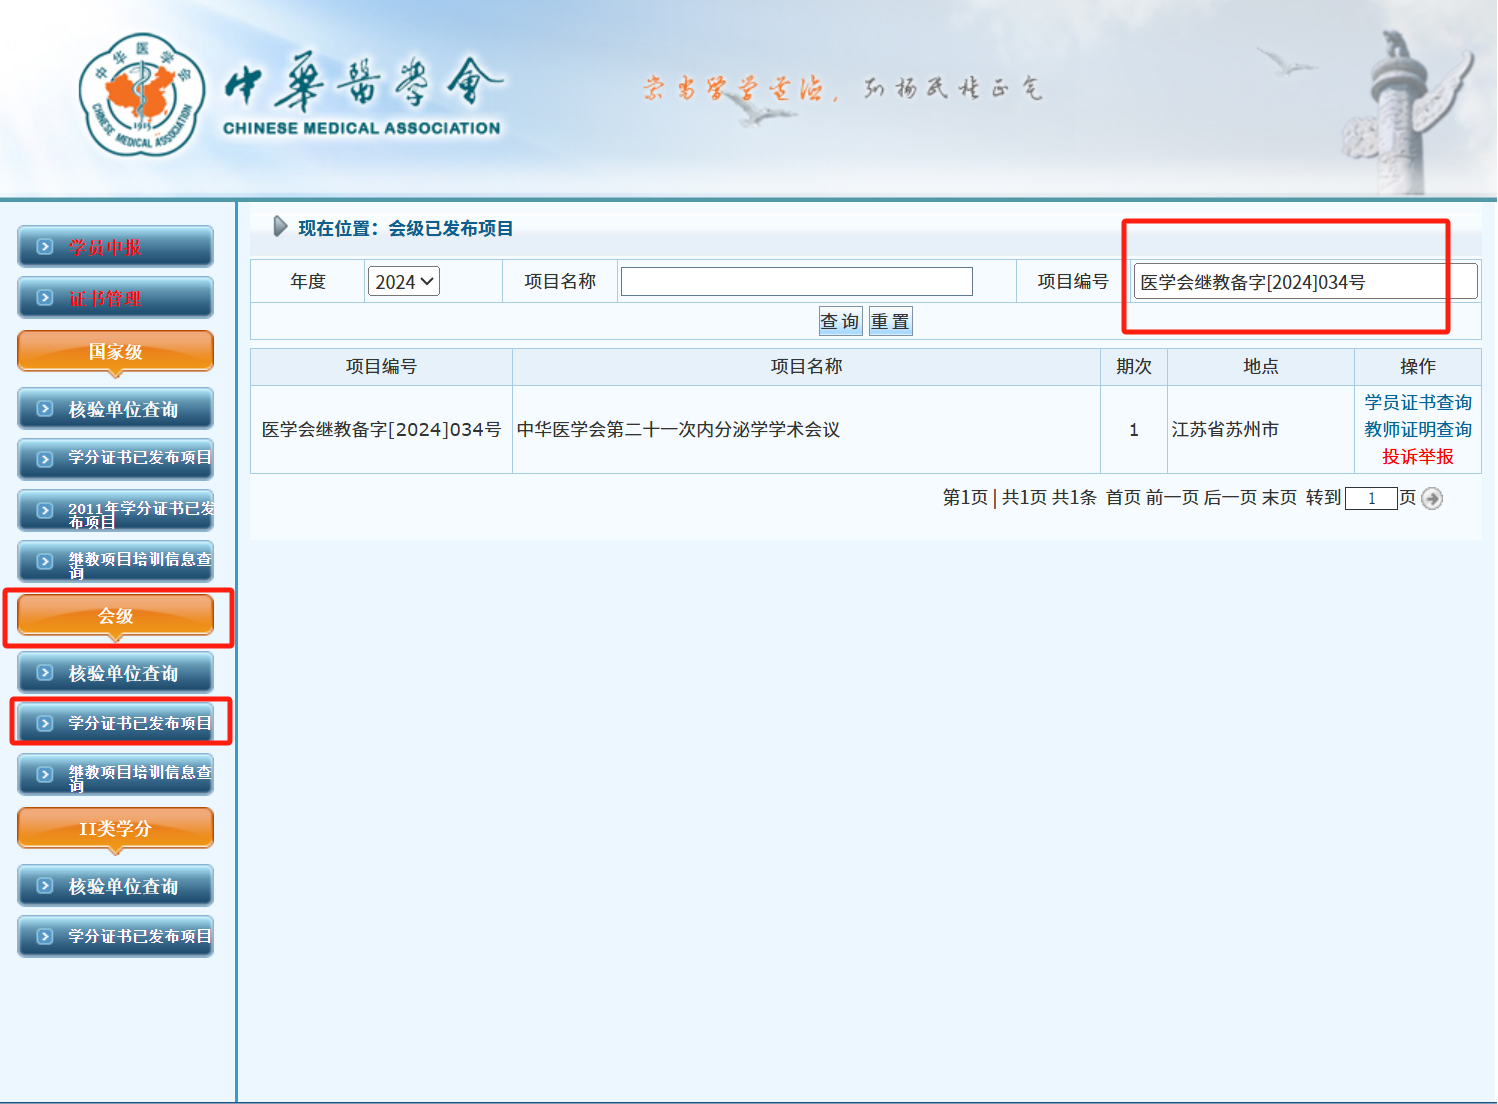
Task: Click the Chinese Medical Association logo
Action: click(142, 94)
